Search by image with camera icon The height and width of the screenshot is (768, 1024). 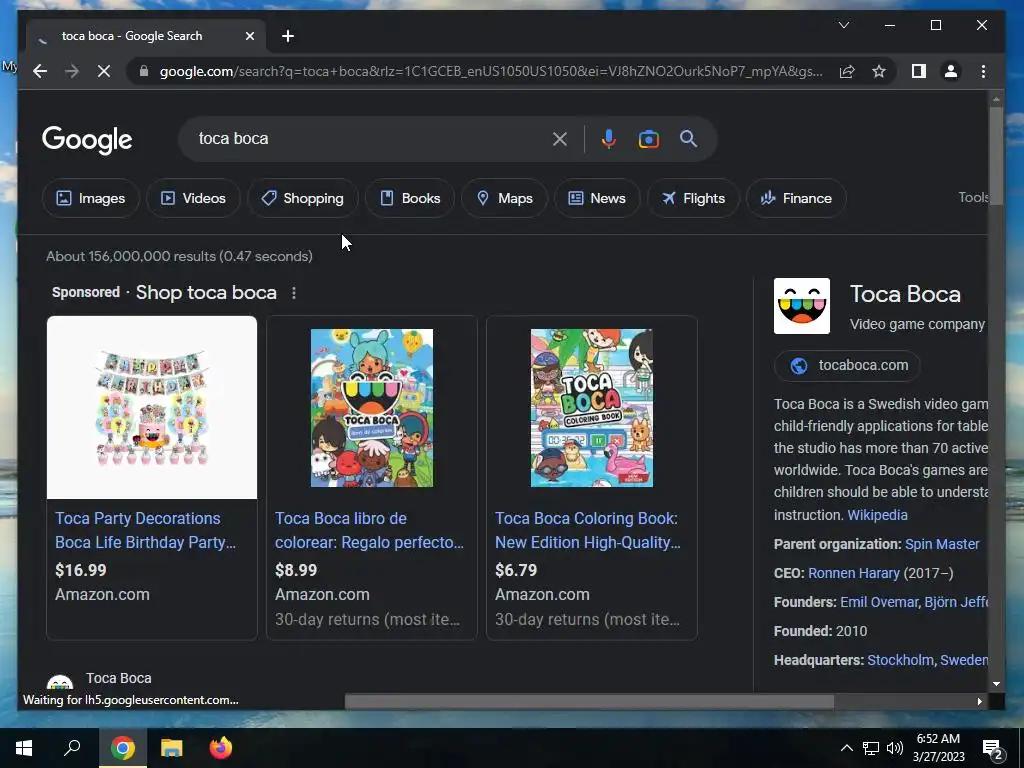point(648,138)
